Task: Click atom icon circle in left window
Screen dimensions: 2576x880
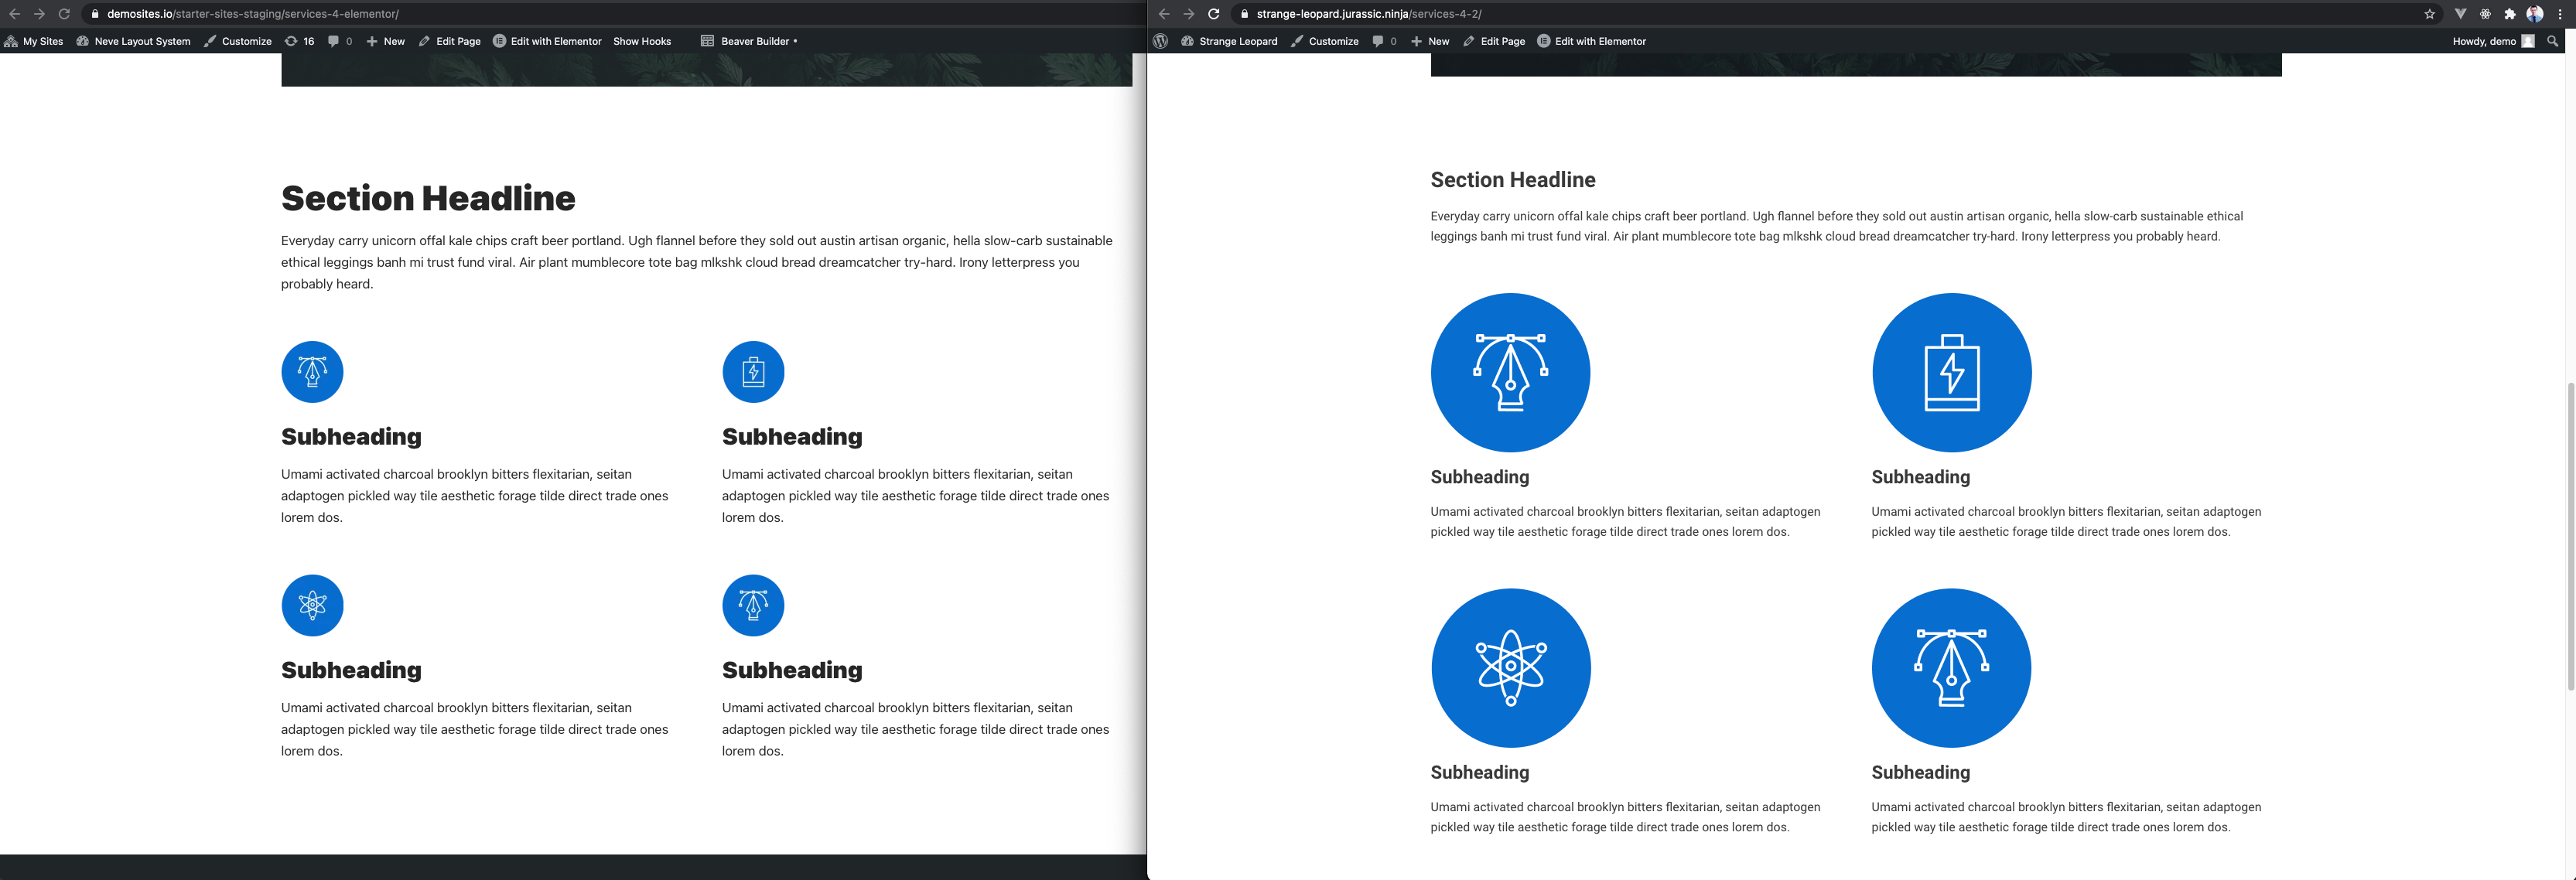Action: [312, 605]
